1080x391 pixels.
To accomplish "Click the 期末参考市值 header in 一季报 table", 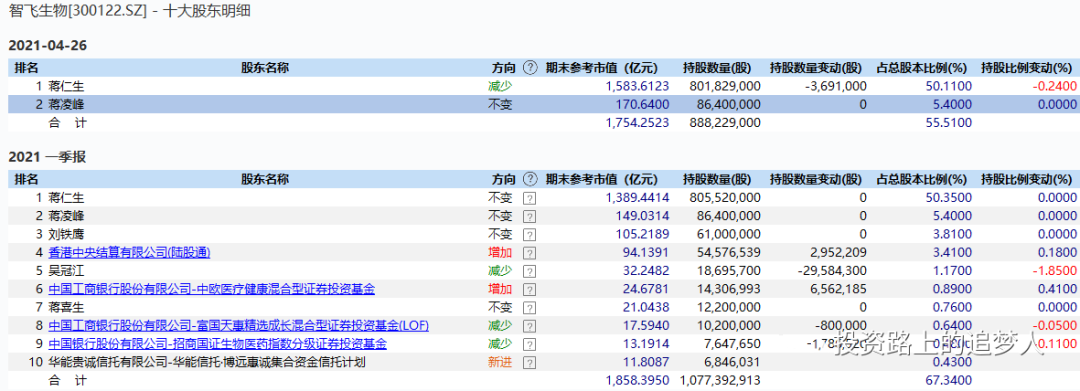I will pyautogui.click(x=601, y=179).
